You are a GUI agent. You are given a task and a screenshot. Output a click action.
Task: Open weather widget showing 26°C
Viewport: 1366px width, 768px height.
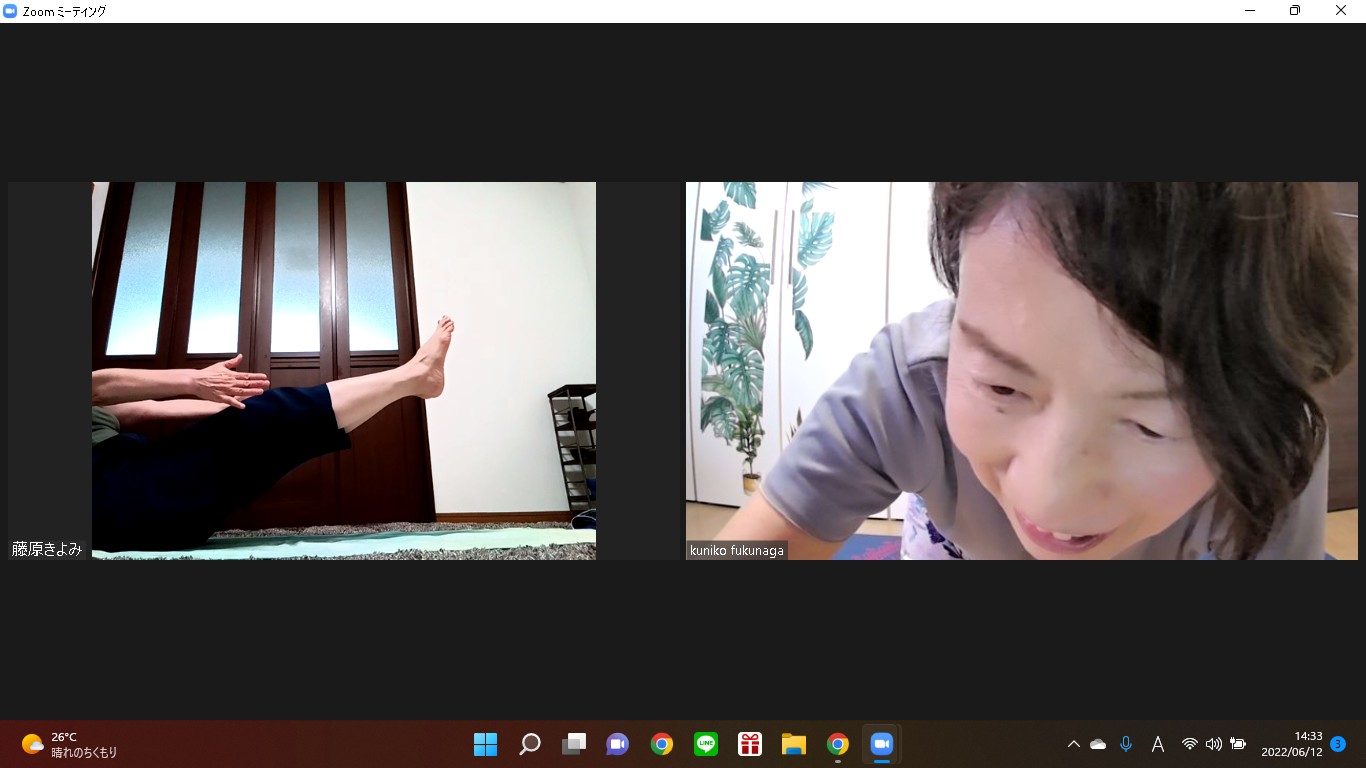pyautogui.click(x=70, y=744)
